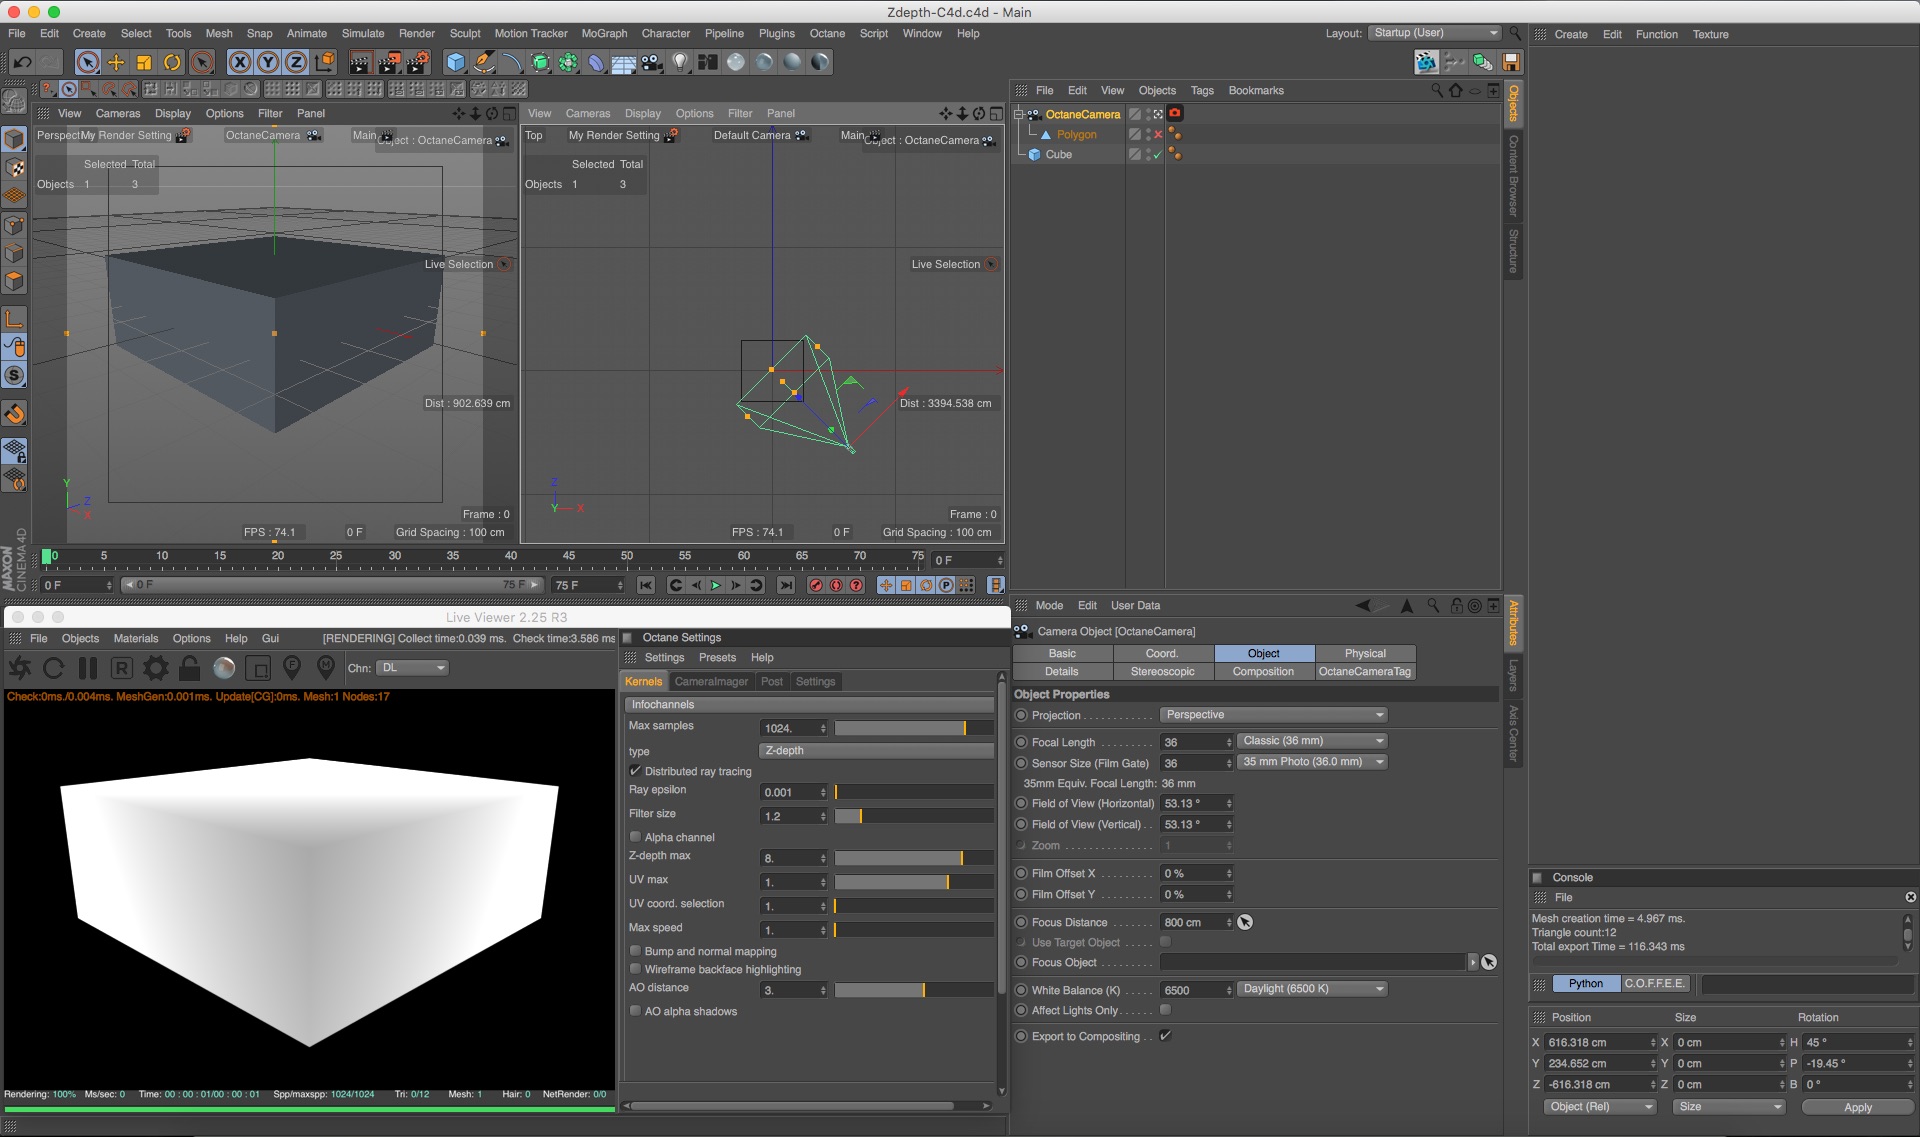
Task: Click the pick focus Live Viewer icon
Action: (292, 666)
